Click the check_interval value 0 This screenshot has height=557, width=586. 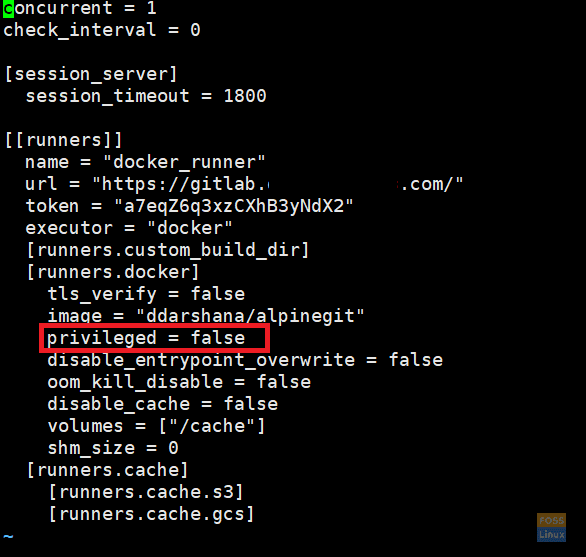(x=195, y=30)
